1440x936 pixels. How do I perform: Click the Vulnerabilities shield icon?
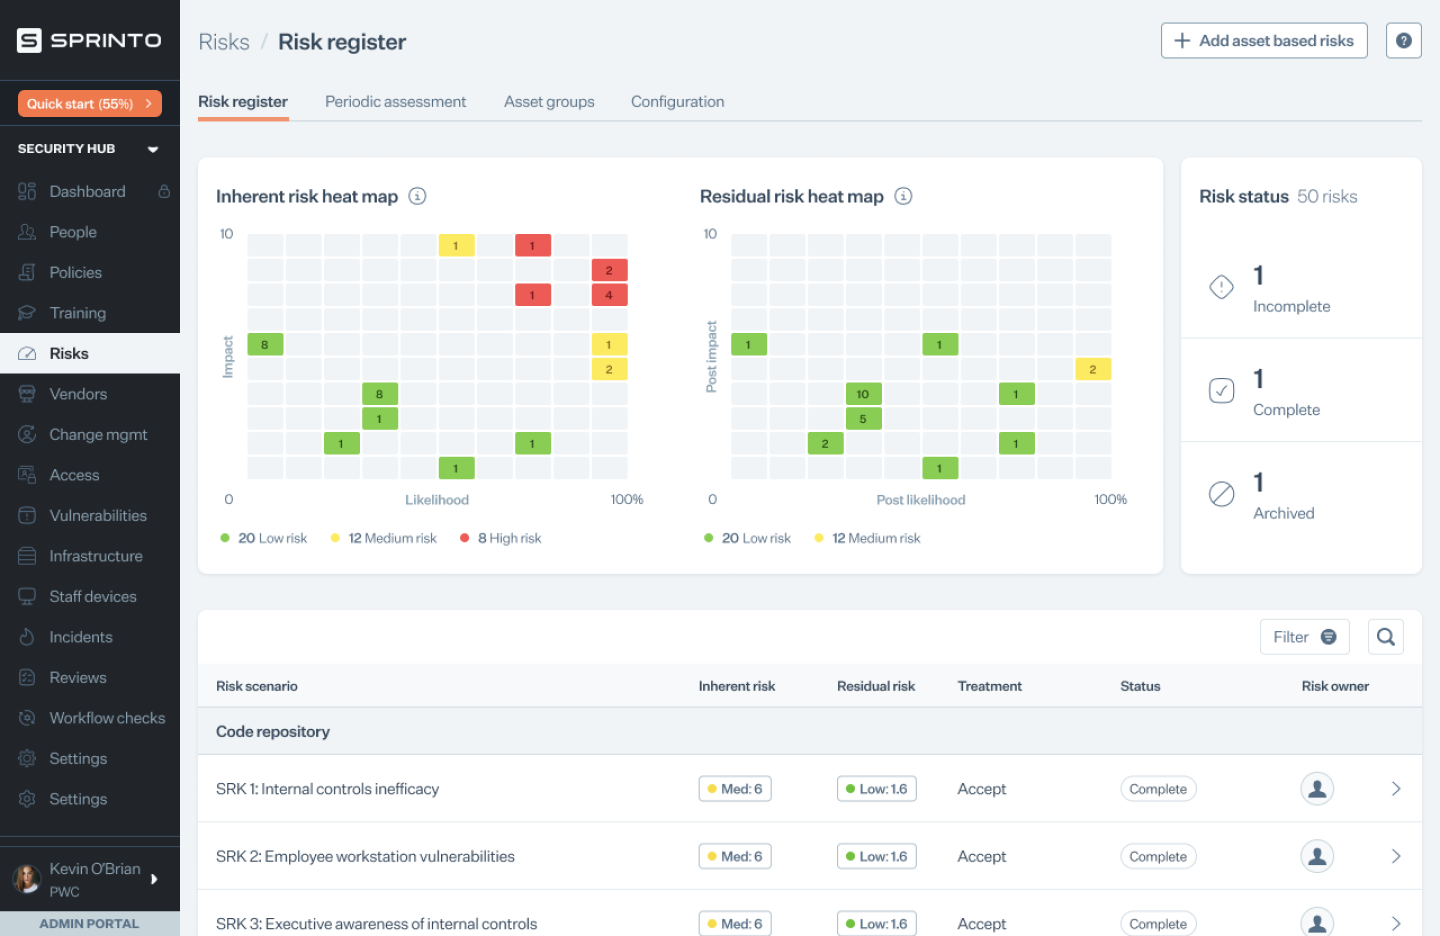tap(27, 516)
